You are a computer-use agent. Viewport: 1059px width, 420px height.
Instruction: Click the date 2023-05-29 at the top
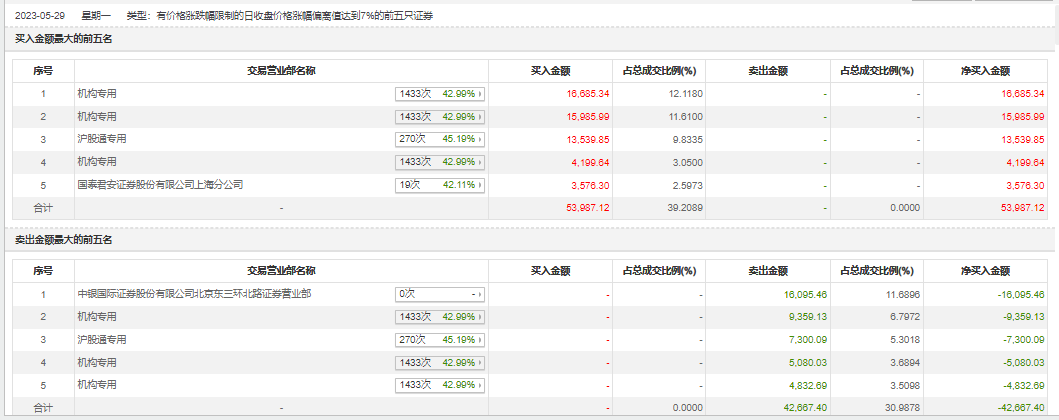38,17
